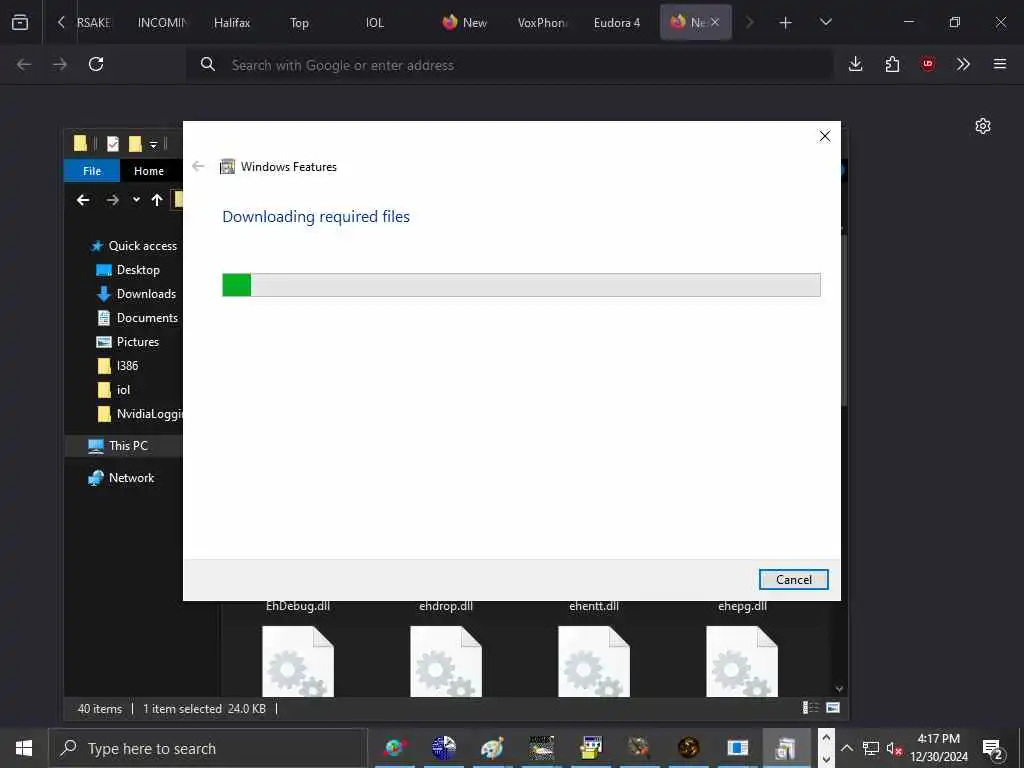Image resolution: width=1024 pixels, height=768 pixels.
Task: Switch to the INCOMING browser tab
Action: [162, 22]
